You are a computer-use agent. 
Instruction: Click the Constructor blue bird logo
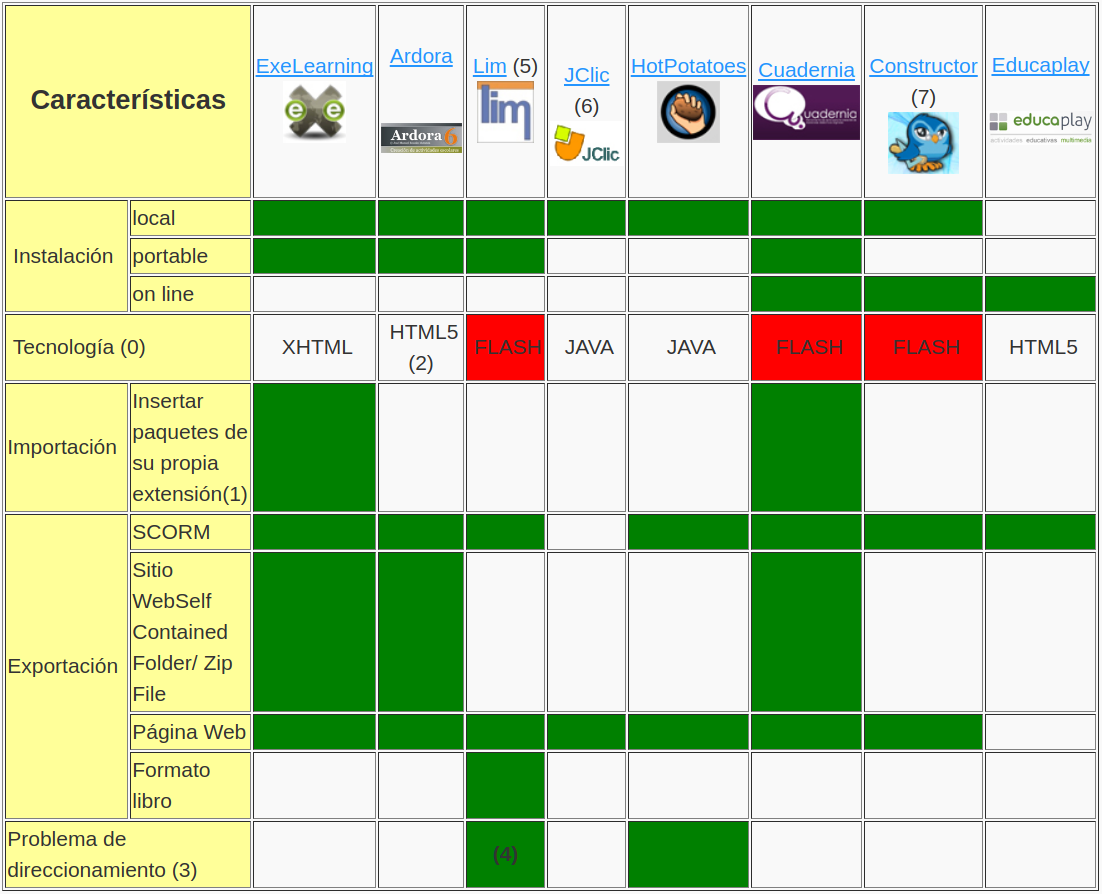pyautogui.click(x=923, y=143)
